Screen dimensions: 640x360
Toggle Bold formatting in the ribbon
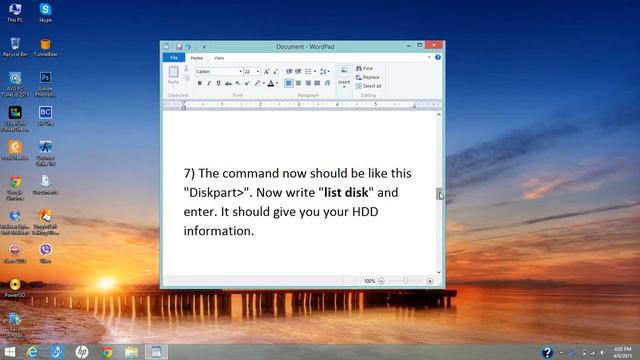pos(200,83)
